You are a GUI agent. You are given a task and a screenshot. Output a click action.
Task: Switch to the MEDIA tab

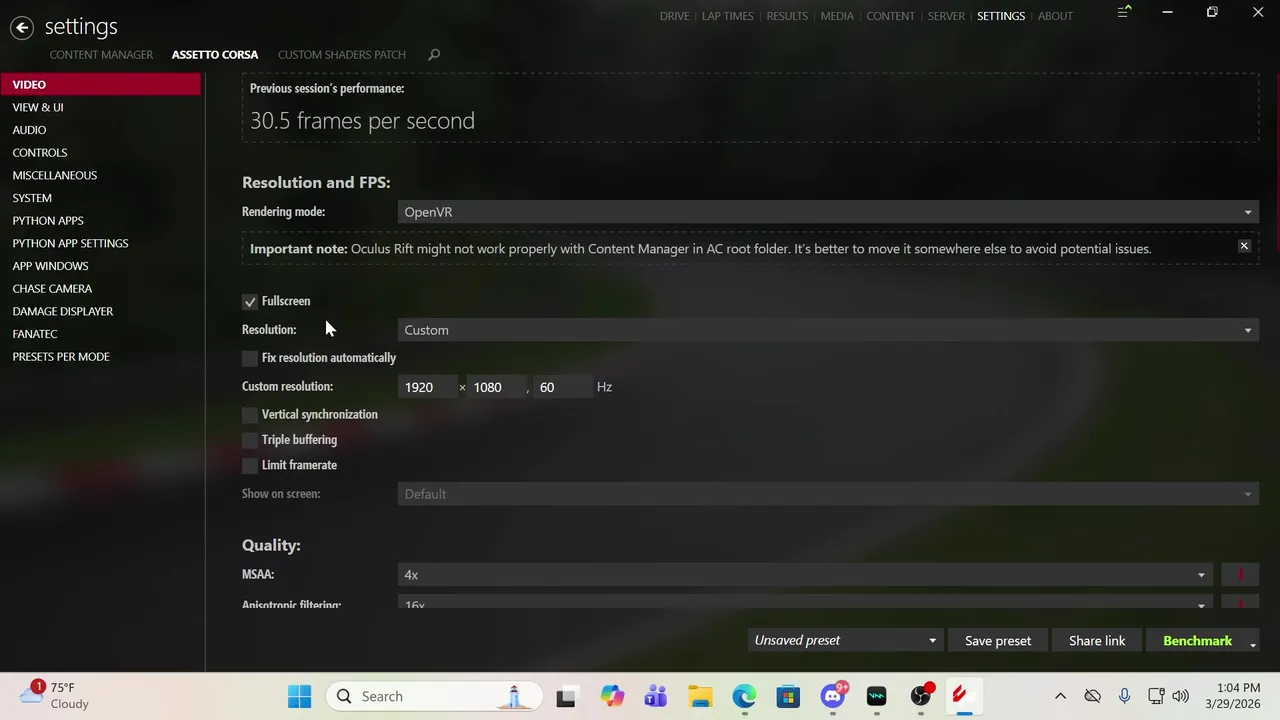click(837, 16)
